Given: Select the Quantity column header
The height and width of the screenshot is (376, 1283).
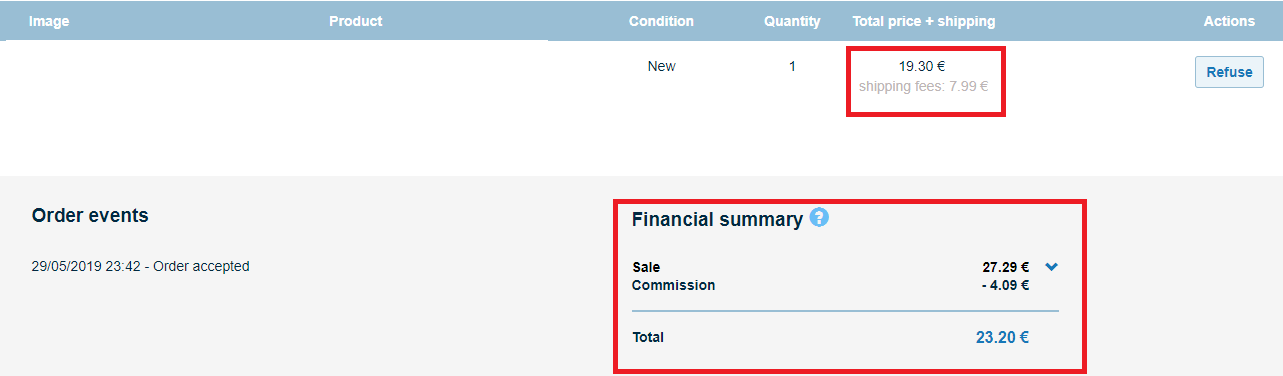Looking at the screenshot, I should pyautogui.click(x=792, y=21).
